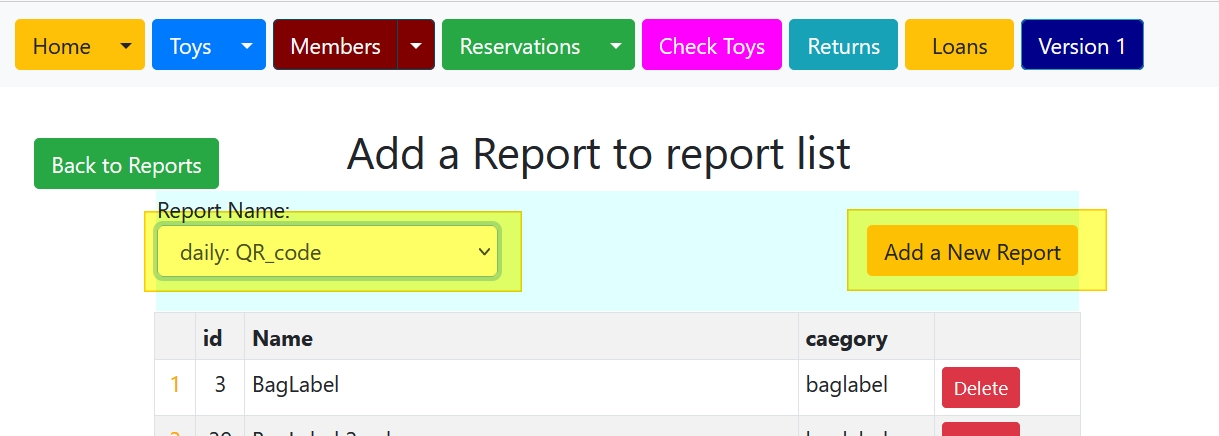Open the Toys dropdown arrow
Image resolution: width=1219 pixels, height=436 pixels.
click(x=247, y=45)
